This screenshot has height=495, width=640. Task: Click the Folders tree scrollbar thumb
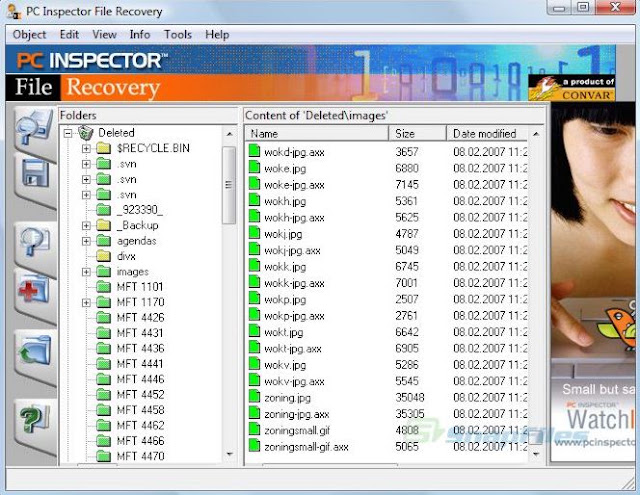click(229, 185)
